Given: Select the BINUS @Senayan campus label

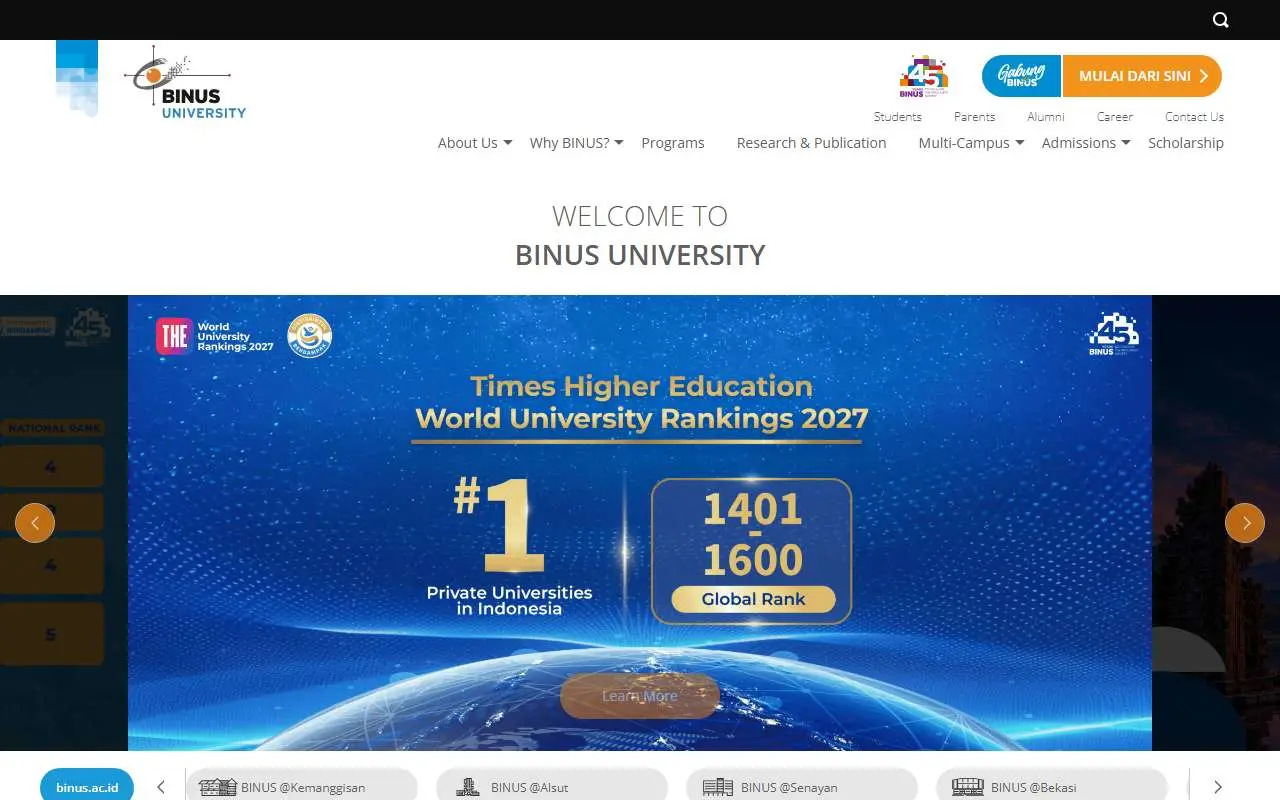Looking at the screenshot, I should 789,787.
